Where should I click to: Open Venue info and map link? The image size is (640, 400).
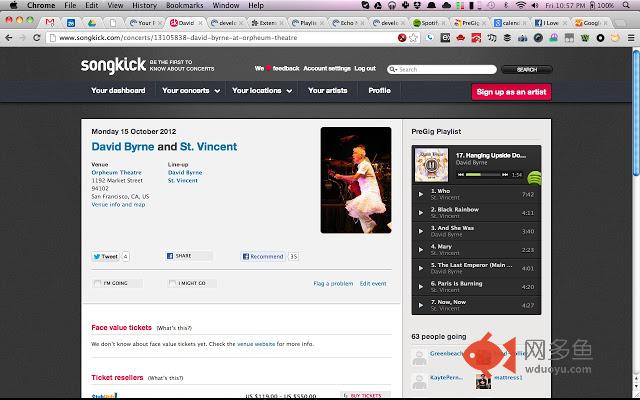[x=118, y=204]
